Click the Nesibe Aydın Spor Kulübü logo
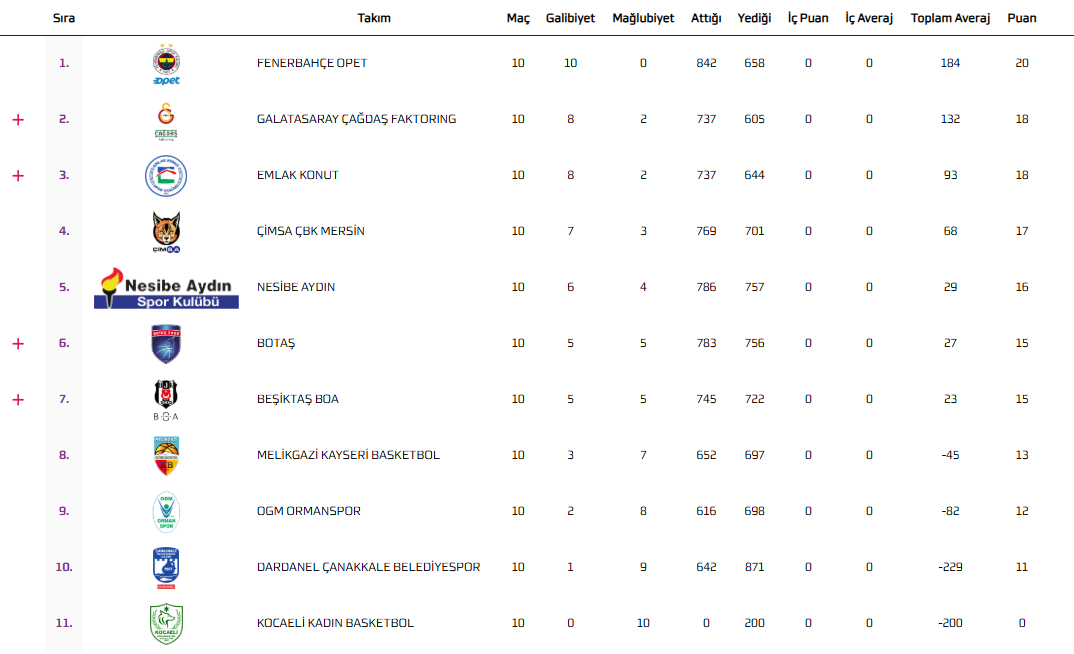This screenshot has width=1074, height=654. pos(166,288)
